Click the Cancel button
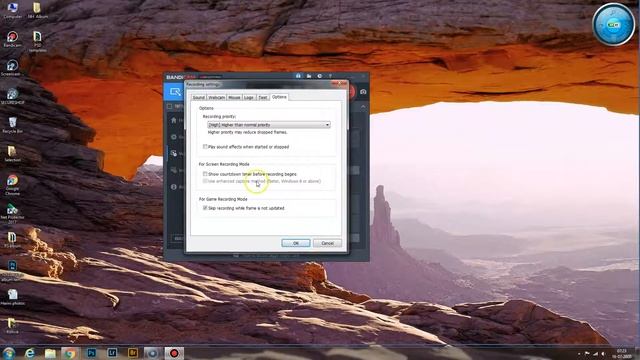Screen dimensions: 640x360 coord(327,243)
